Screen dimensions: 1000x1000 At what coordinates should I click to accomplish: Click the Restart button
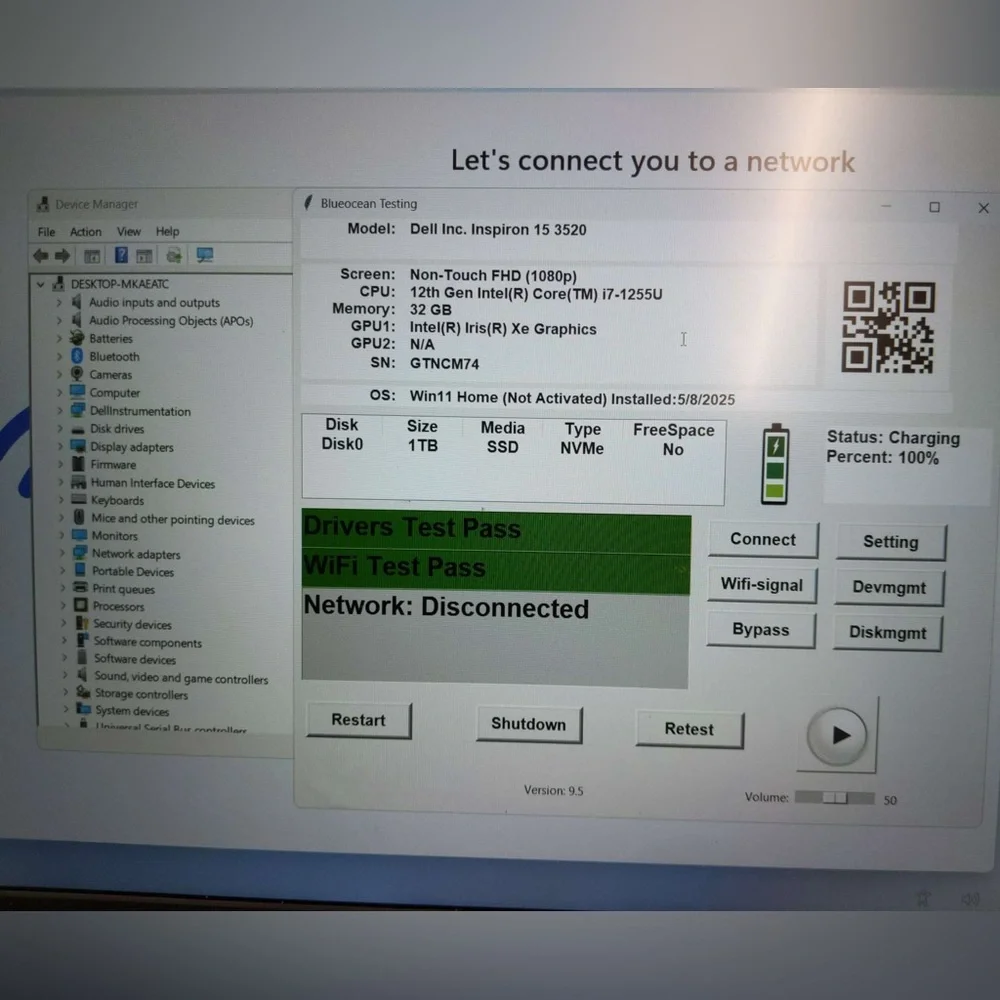coord(358,720)
